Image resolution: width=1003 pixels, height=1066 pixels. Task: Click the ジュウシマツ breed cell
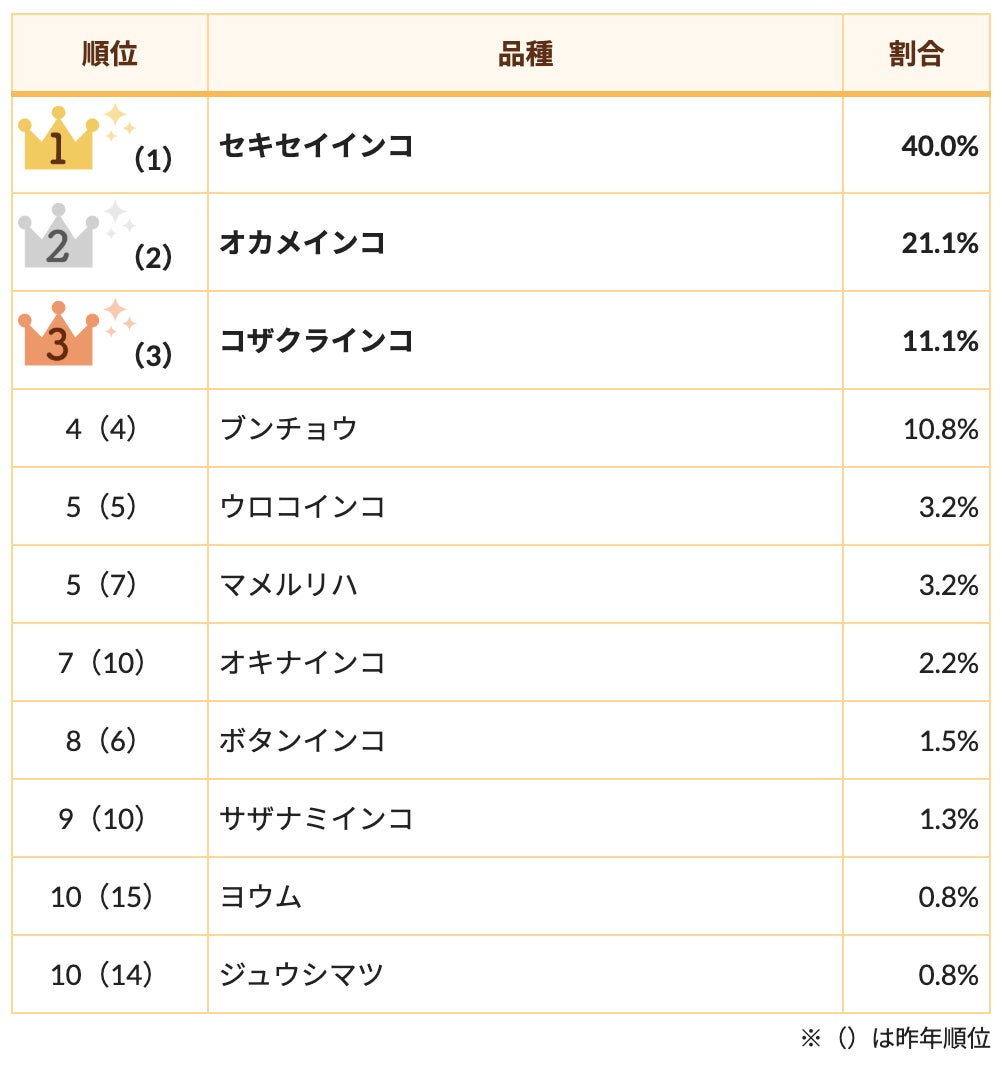tap(302, 975)
